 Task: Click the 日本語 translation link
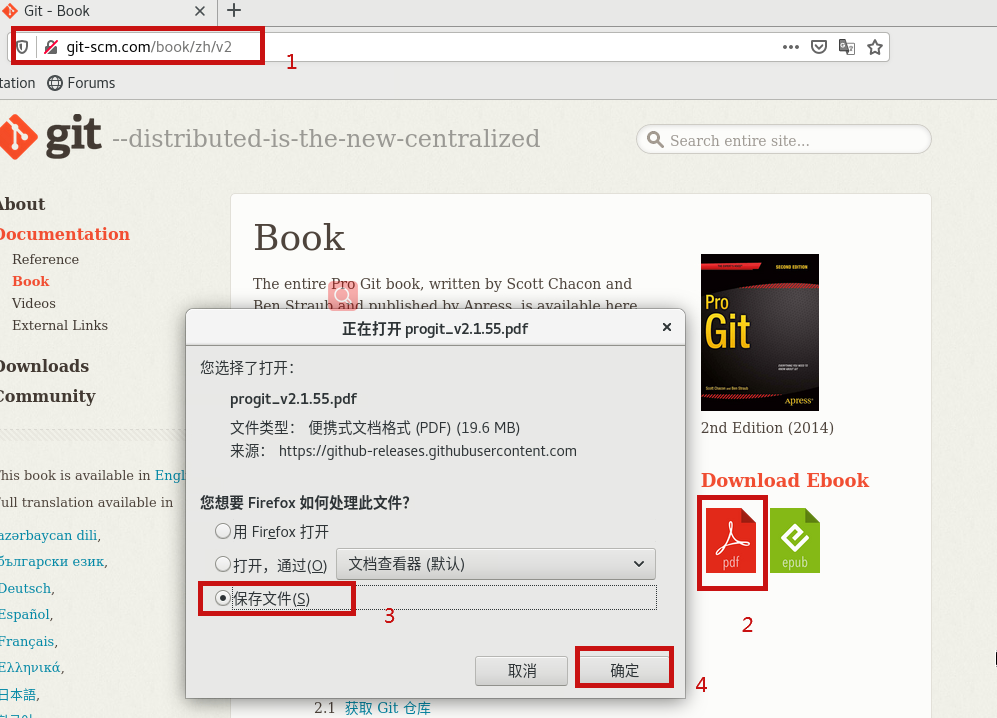click(18, 694)
